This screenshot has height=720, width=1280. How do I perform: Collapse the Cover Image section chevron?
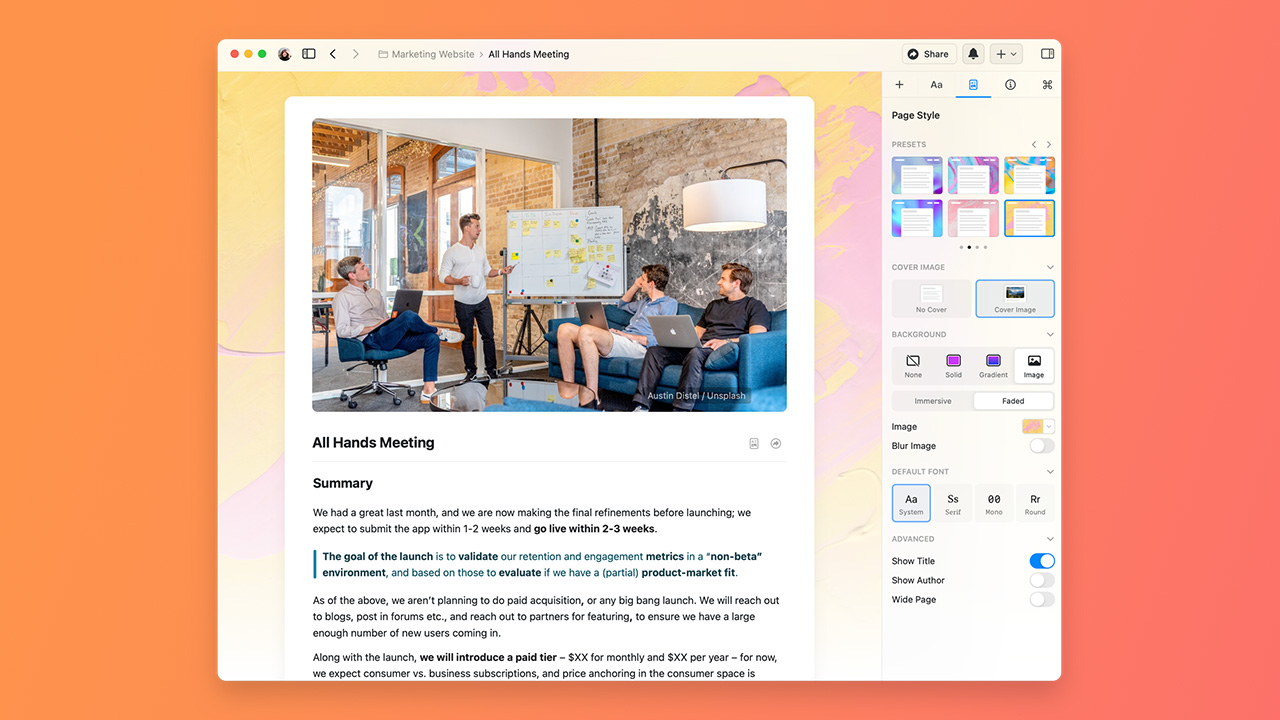pos(1049,267)
